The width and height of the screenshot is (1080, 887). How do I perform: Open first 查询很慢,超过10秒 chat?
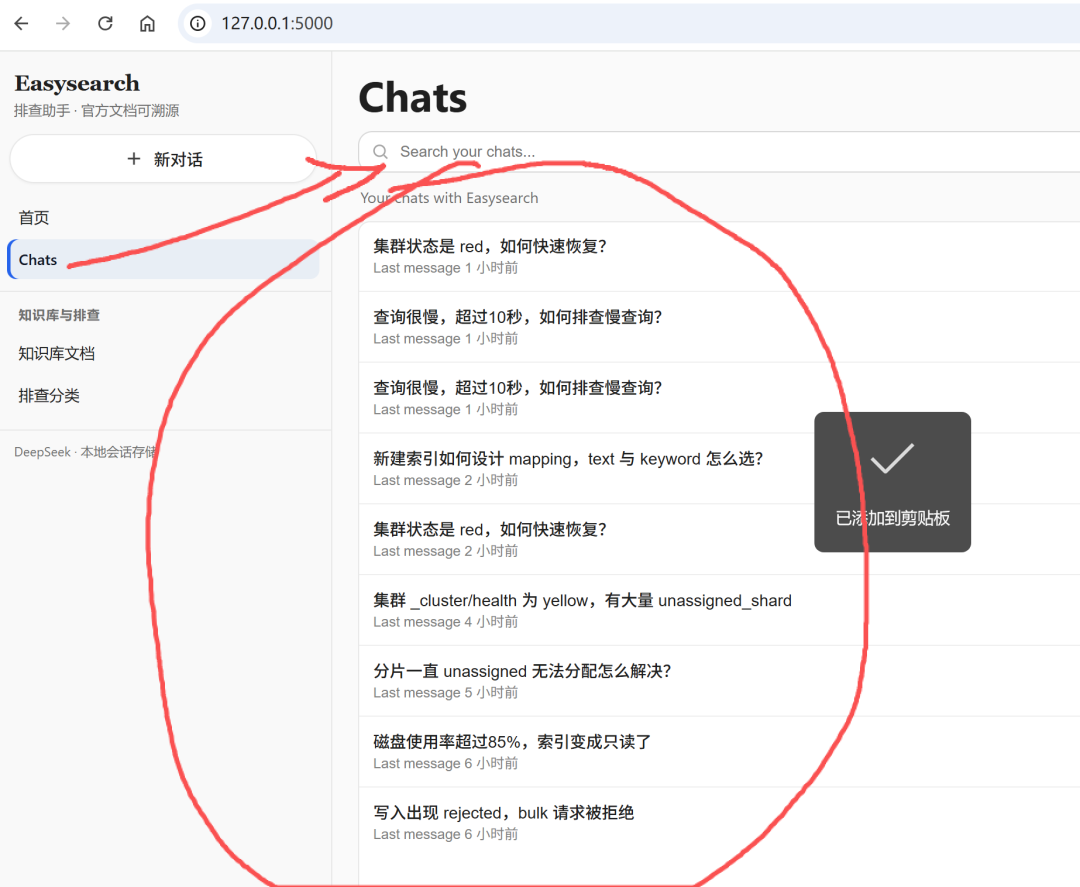[x=719, y=327]
